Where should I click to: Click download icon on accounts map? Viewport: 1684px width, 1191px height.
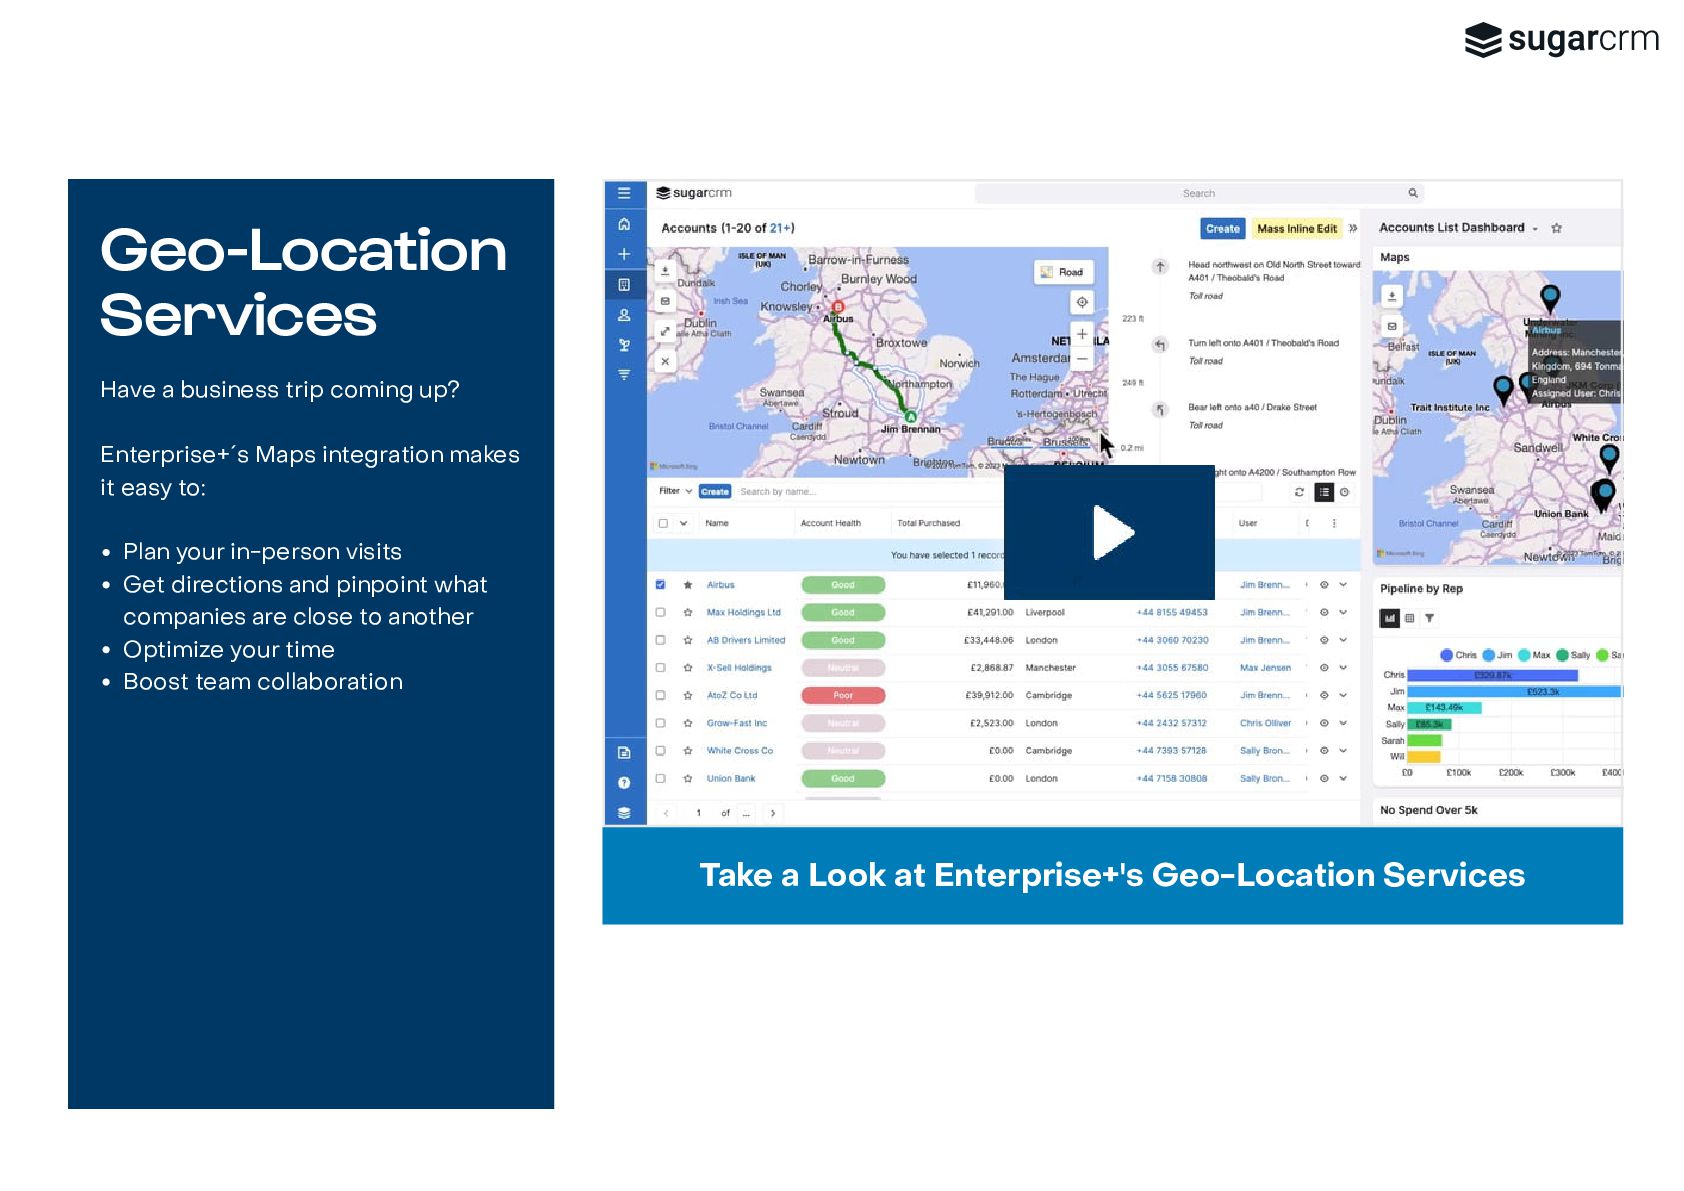pyautogui.click(x=665, y=270)
